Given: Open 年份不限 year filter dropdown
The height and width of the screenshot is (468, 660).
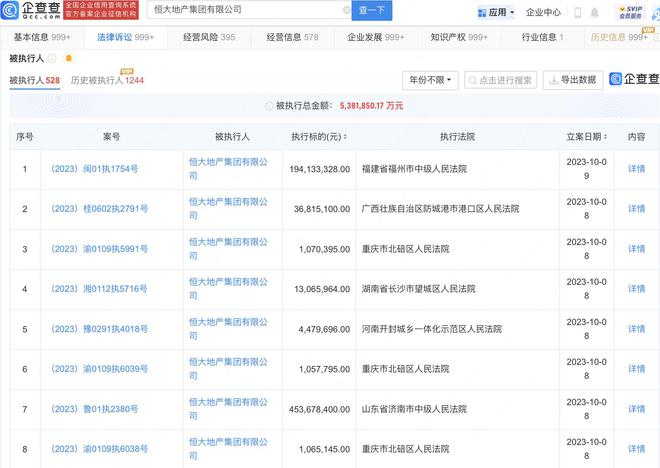Looking at the screenshot, I should (x=430, y=80).
